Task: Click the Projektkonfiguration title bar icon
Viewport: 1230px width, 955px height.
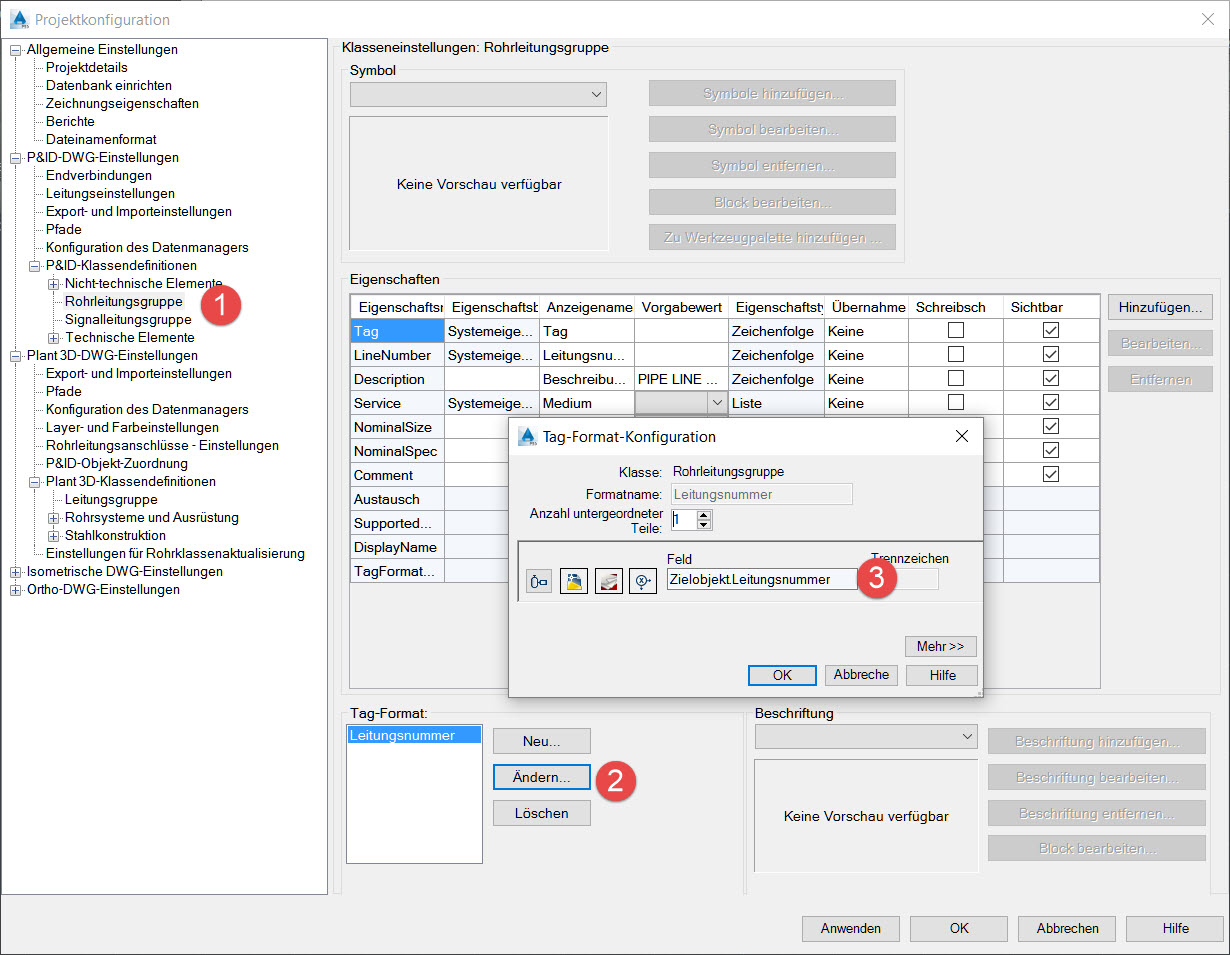Action: point(18,19)
